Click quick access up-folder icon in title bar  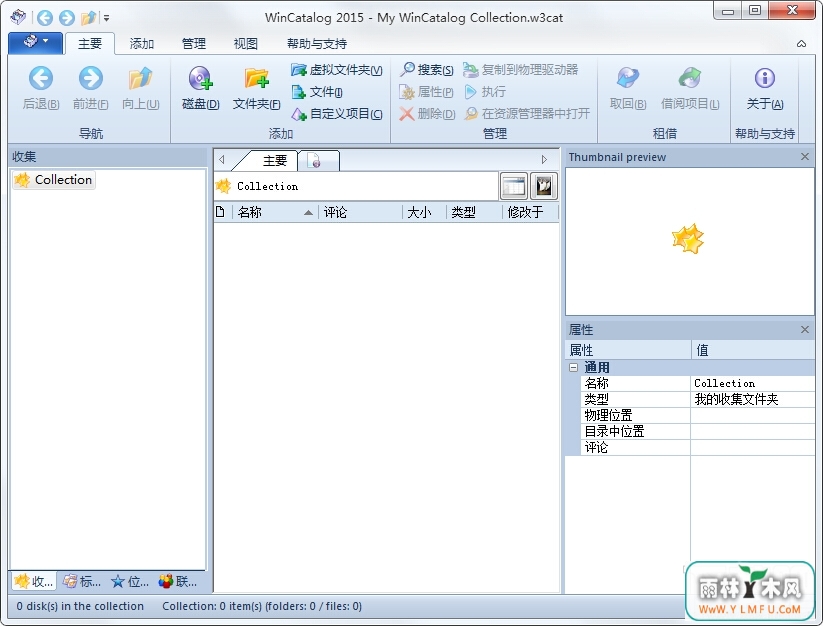[x=88, y=18]
